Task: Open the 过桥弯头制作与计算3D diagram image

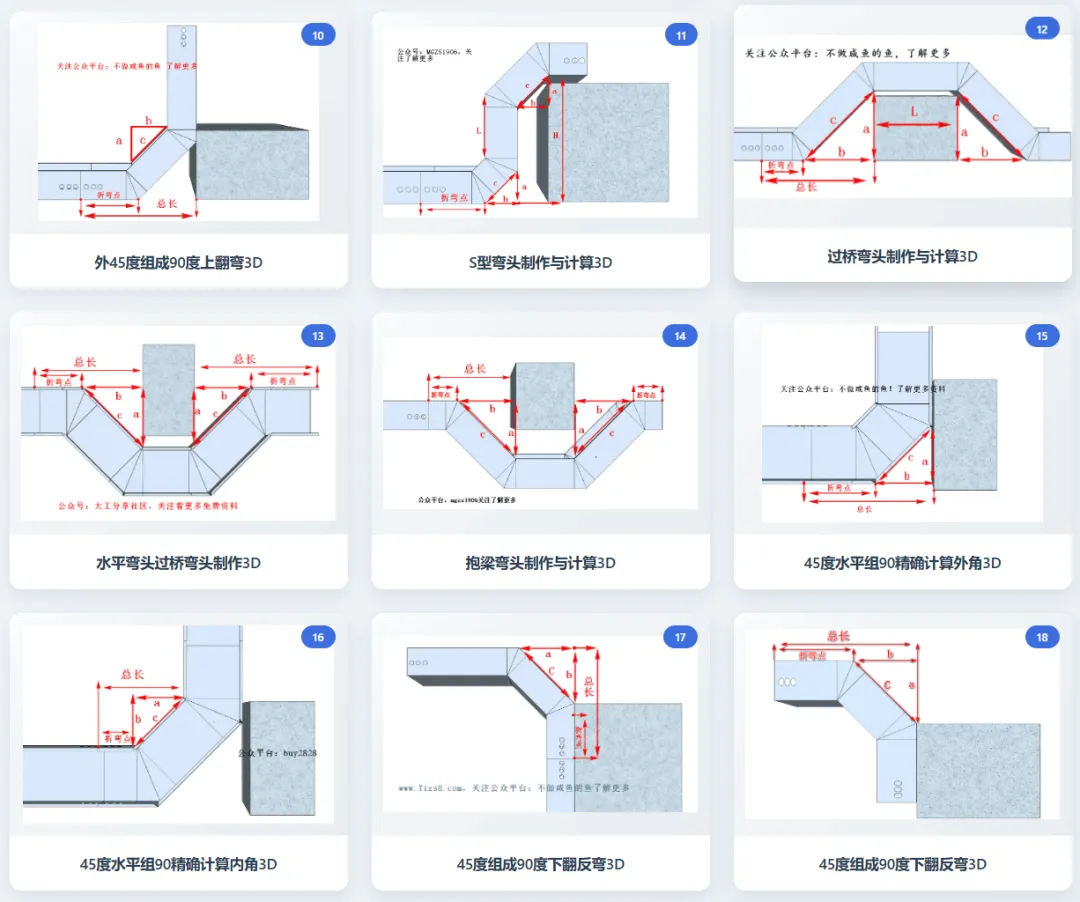Action: (903, 116)
